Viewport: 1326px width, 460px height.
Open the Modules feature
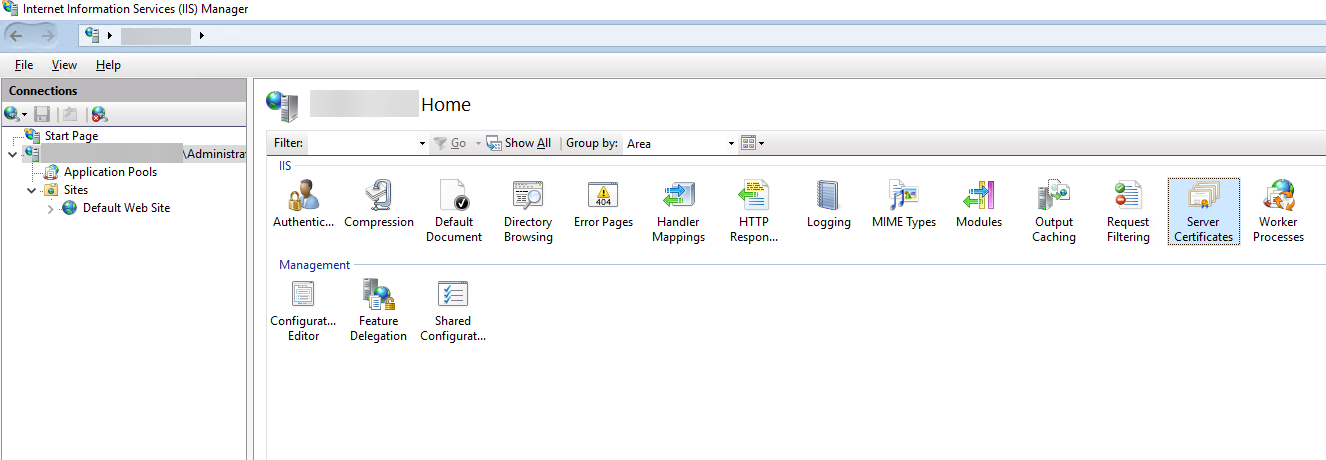978,205
